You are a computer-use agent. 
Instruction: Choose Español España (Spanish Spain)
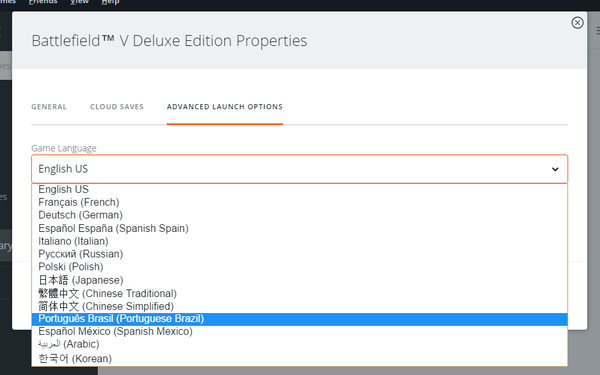(x=300, y=228)
